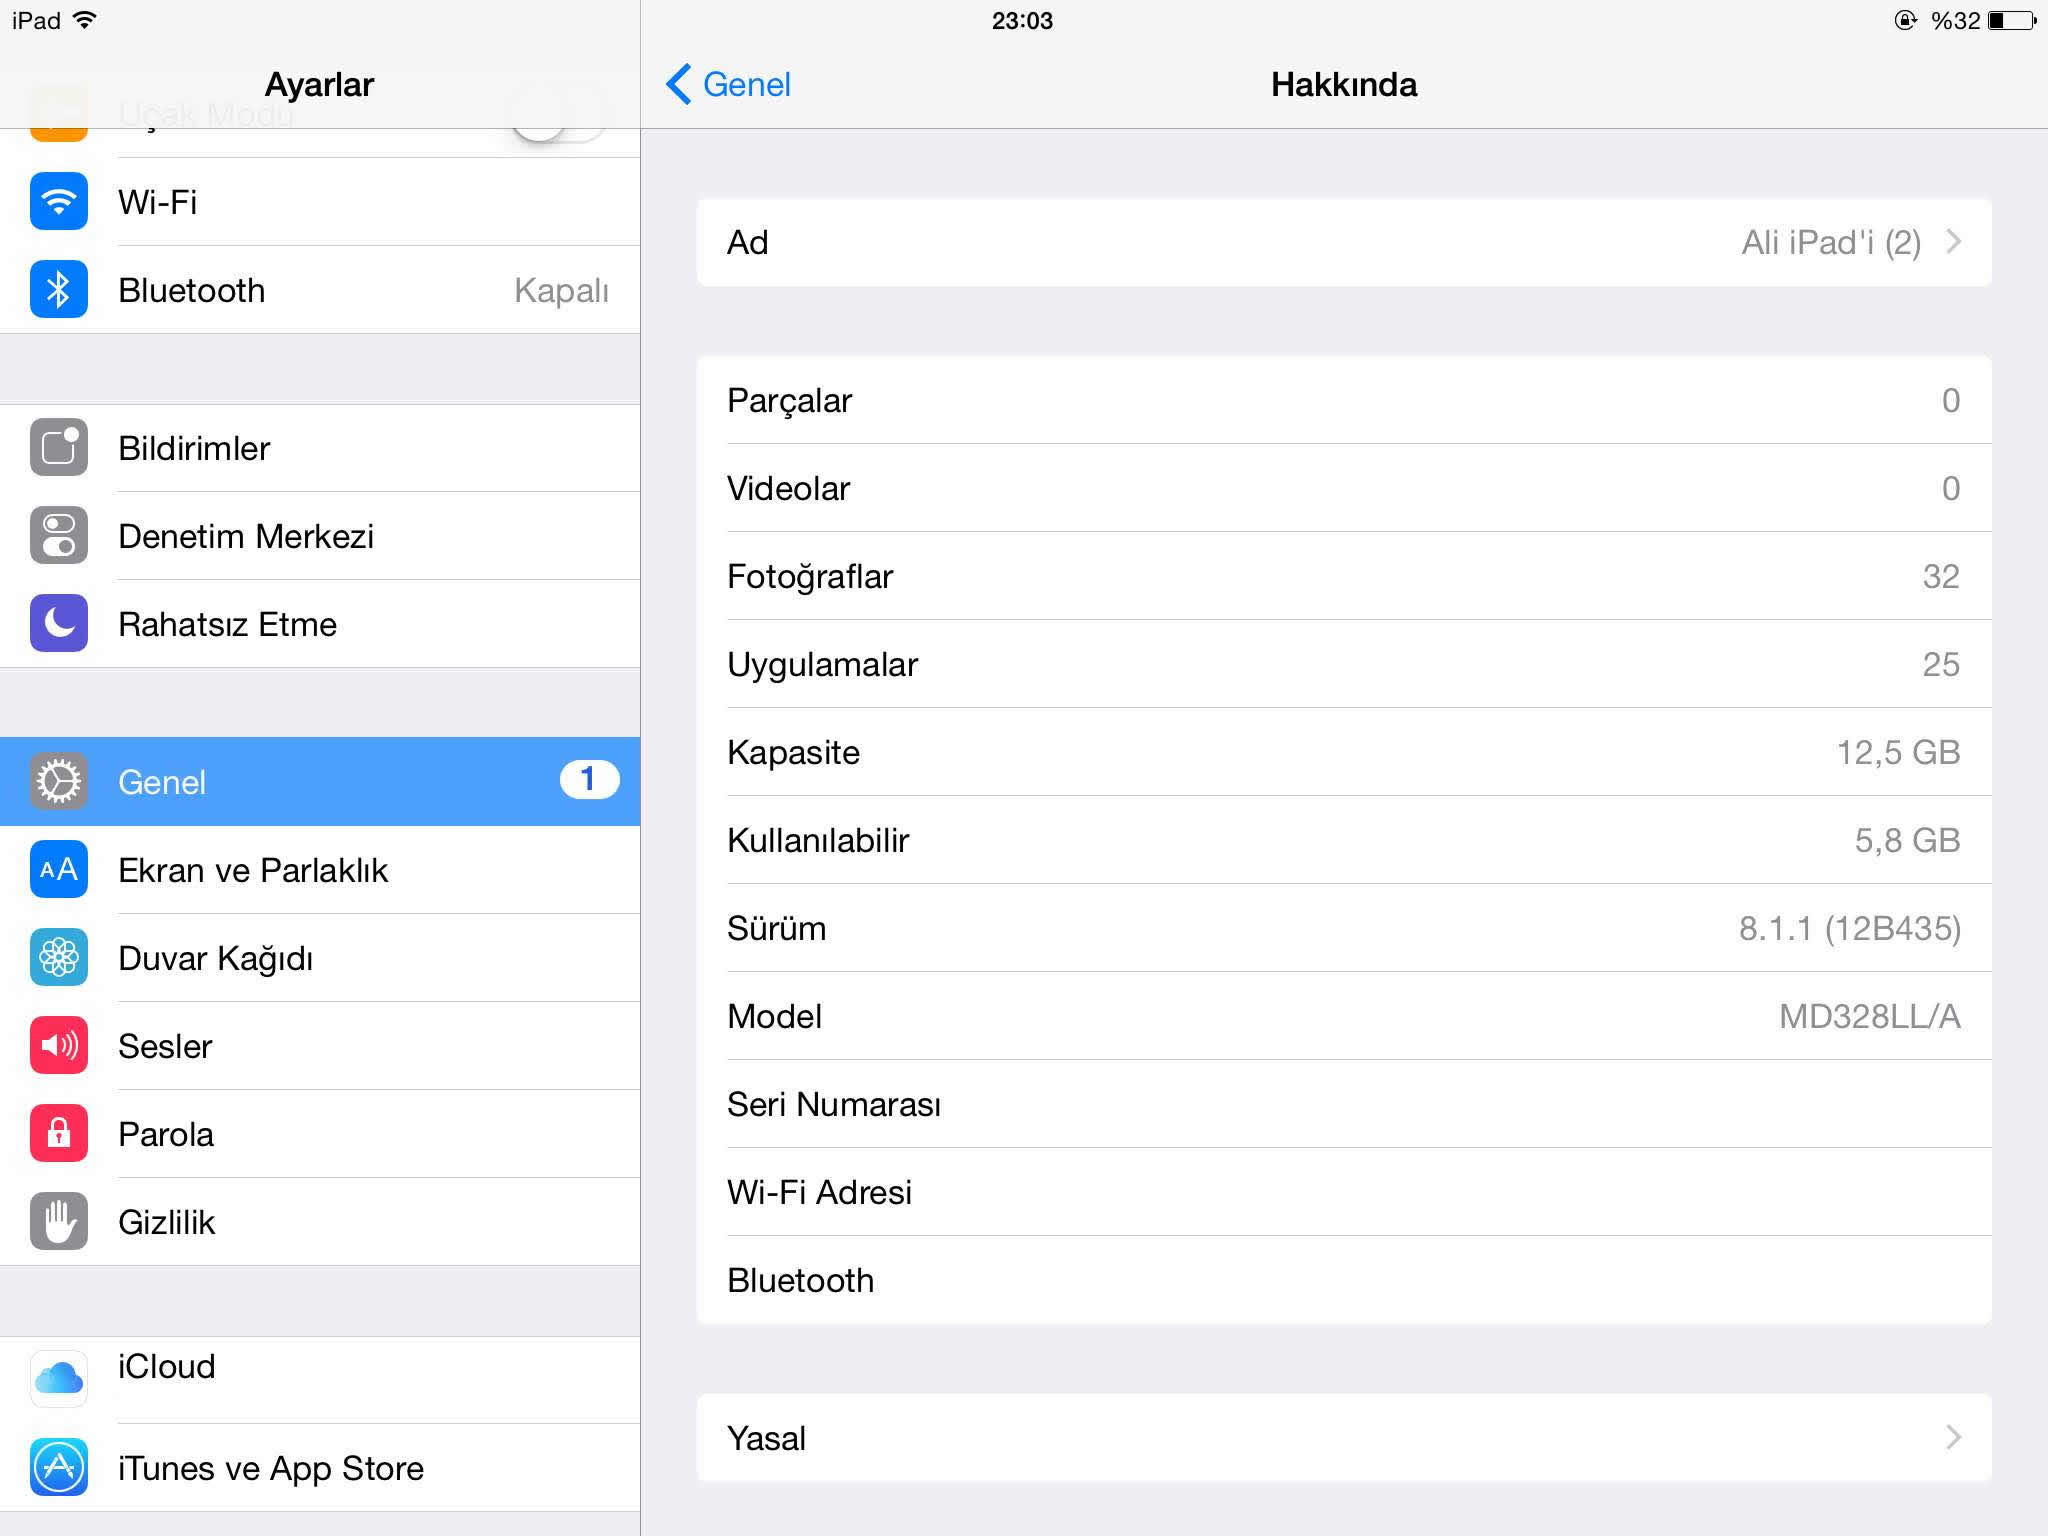Go back to Genel
The height and width of the screenshot is (1536, 2048).
[x=728, y=84]
